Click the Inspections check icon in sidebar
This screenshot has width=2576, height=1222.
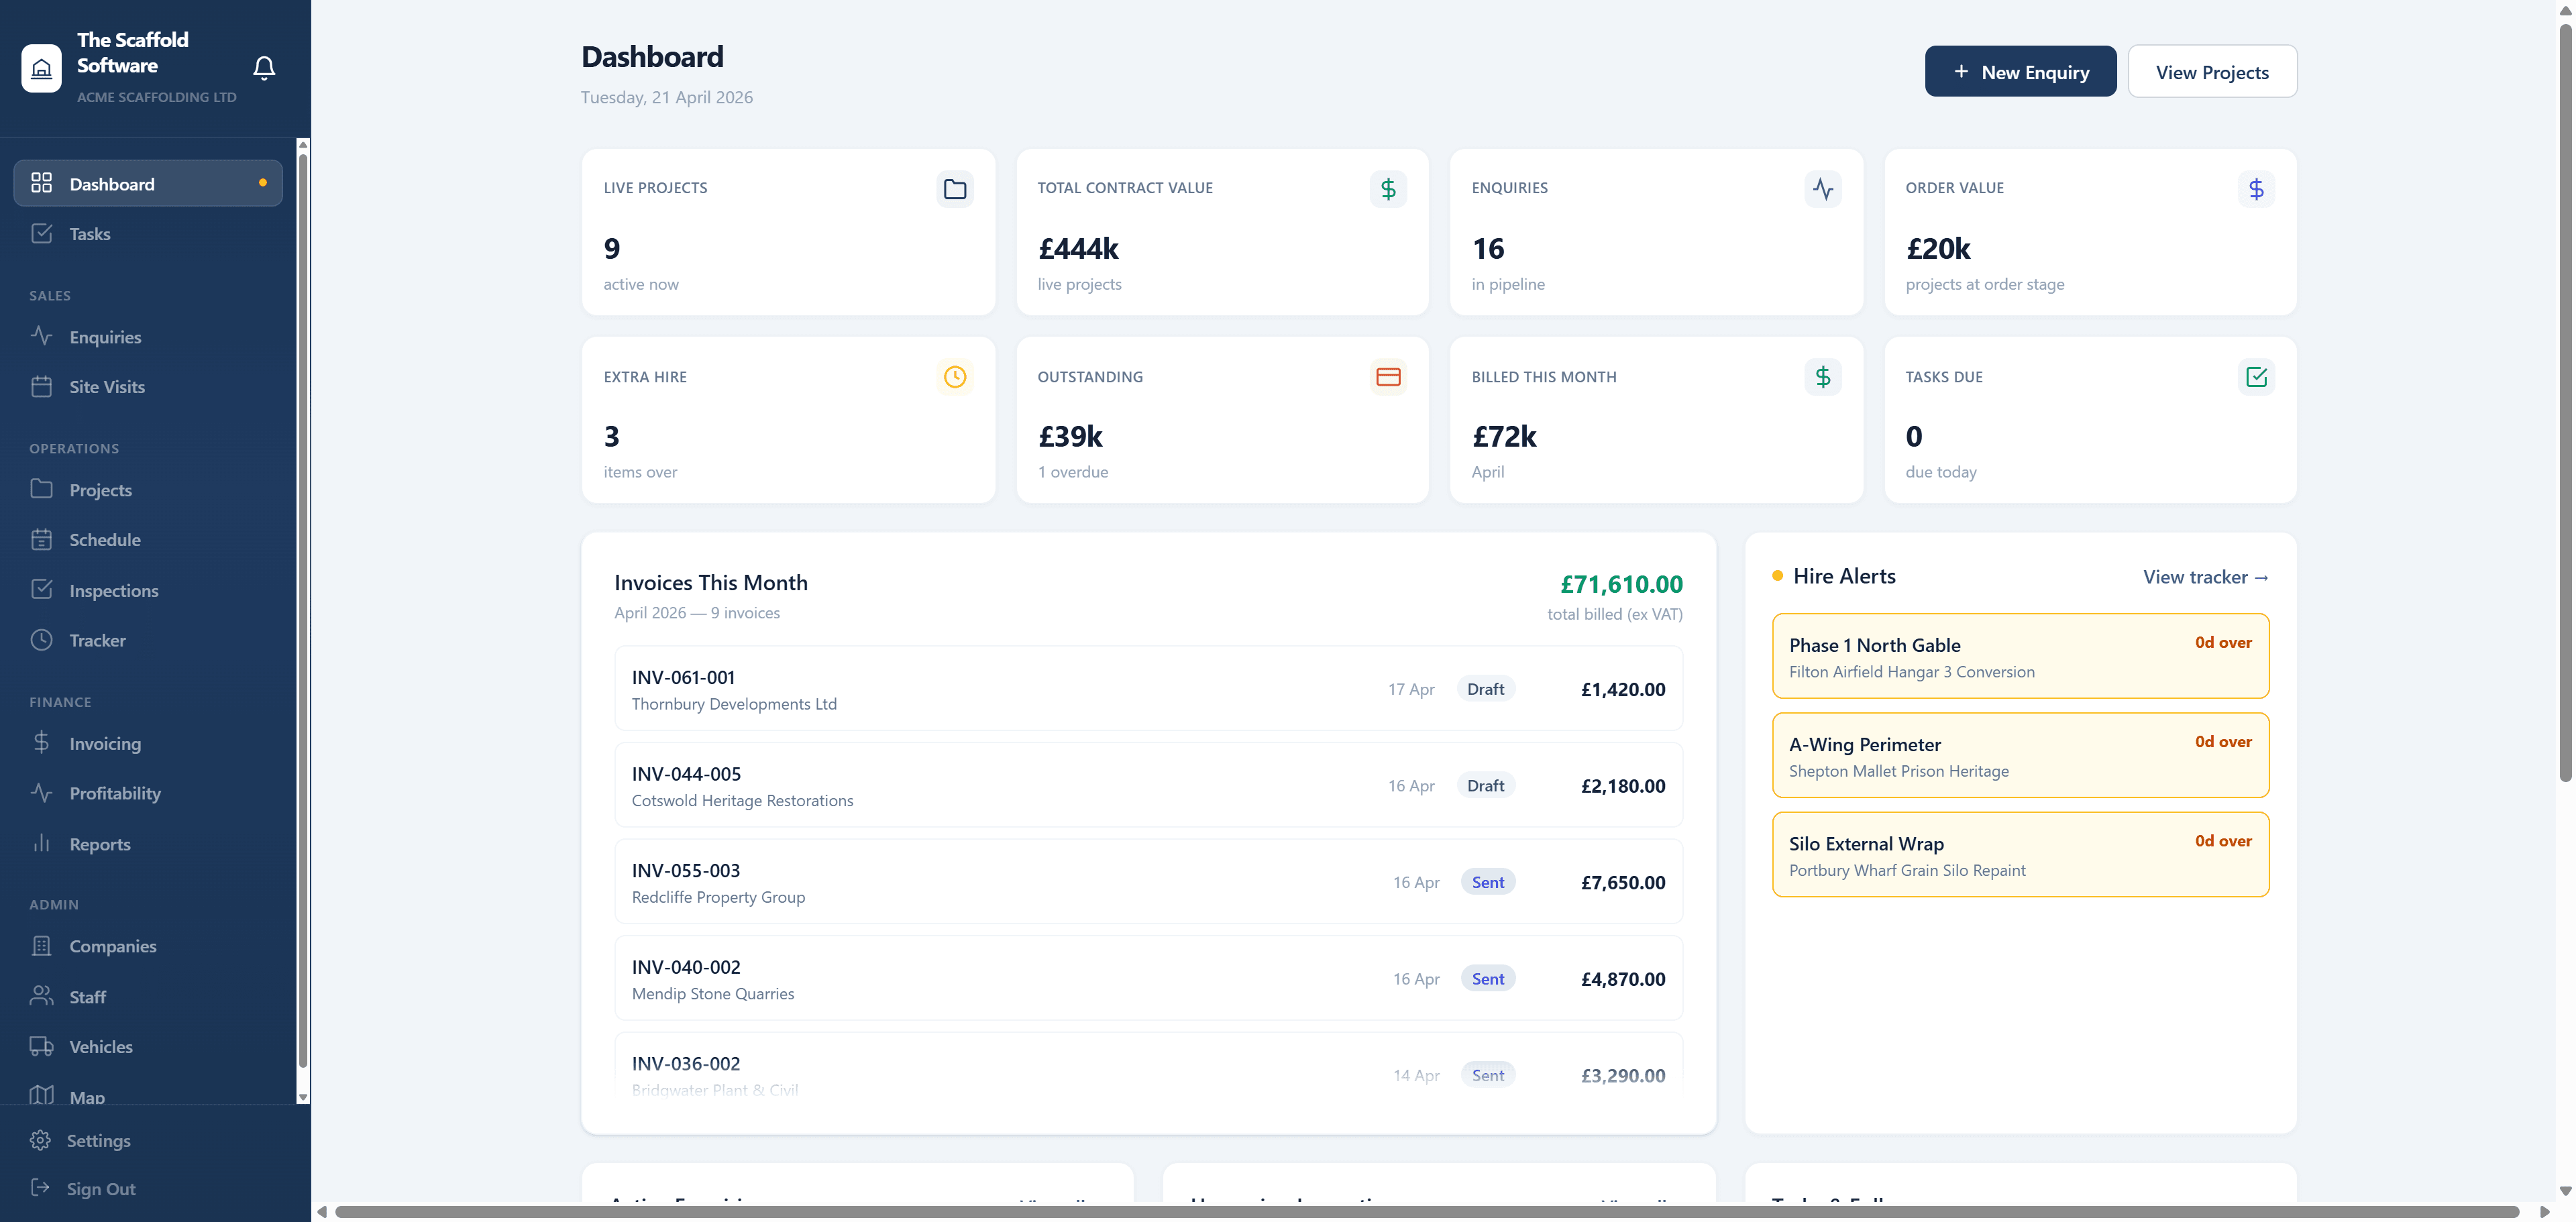click(41, 590)
